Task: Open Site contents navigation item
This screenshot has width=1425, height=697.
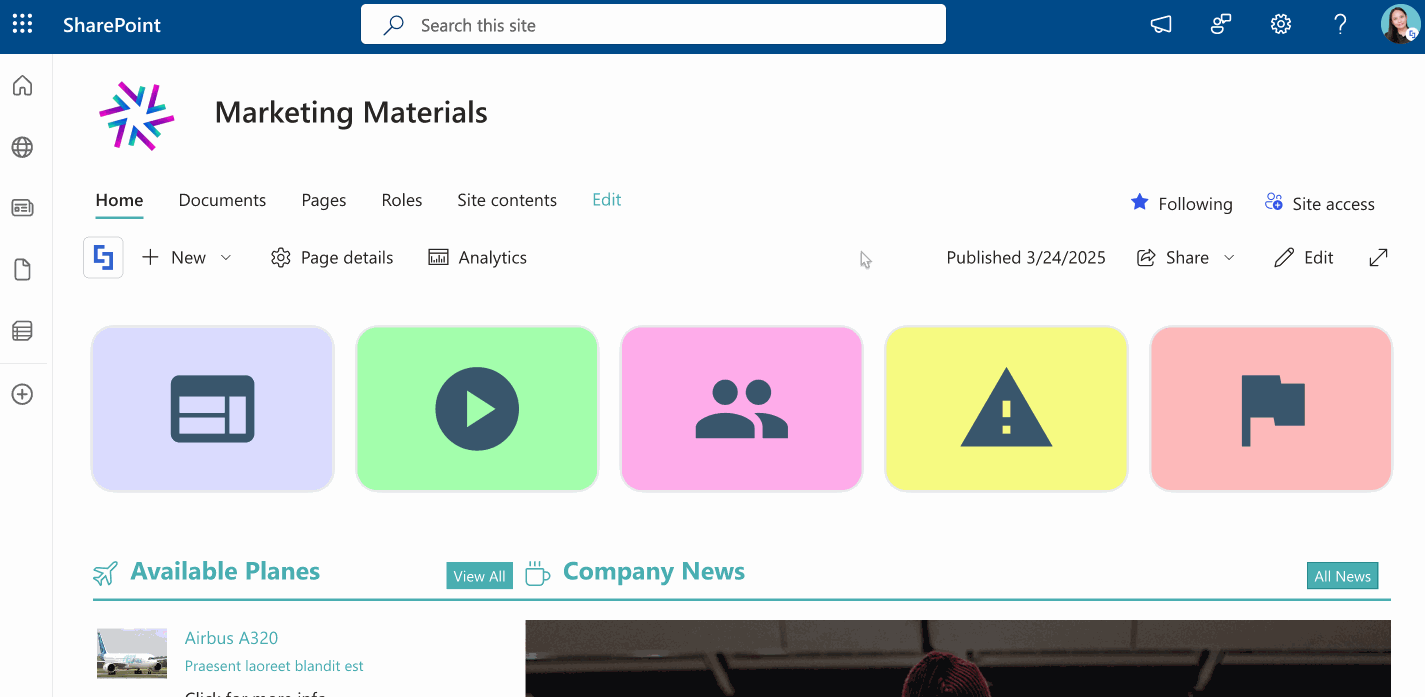Action: 507,200
